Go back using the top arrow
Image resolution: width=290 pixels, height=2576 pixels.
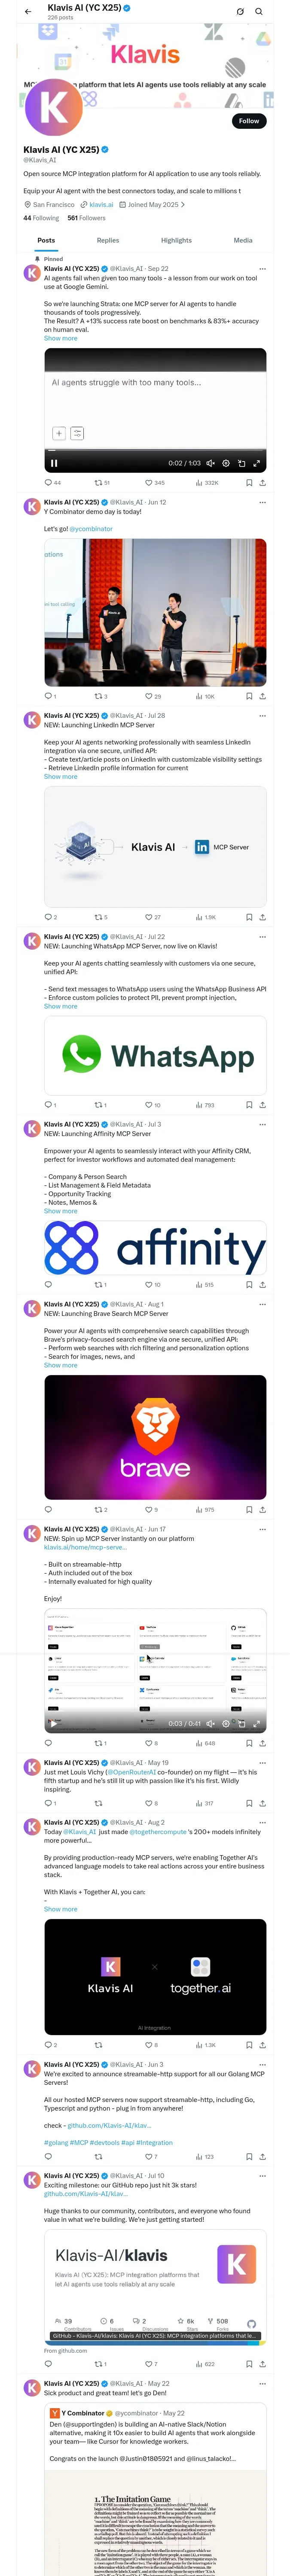28,11
